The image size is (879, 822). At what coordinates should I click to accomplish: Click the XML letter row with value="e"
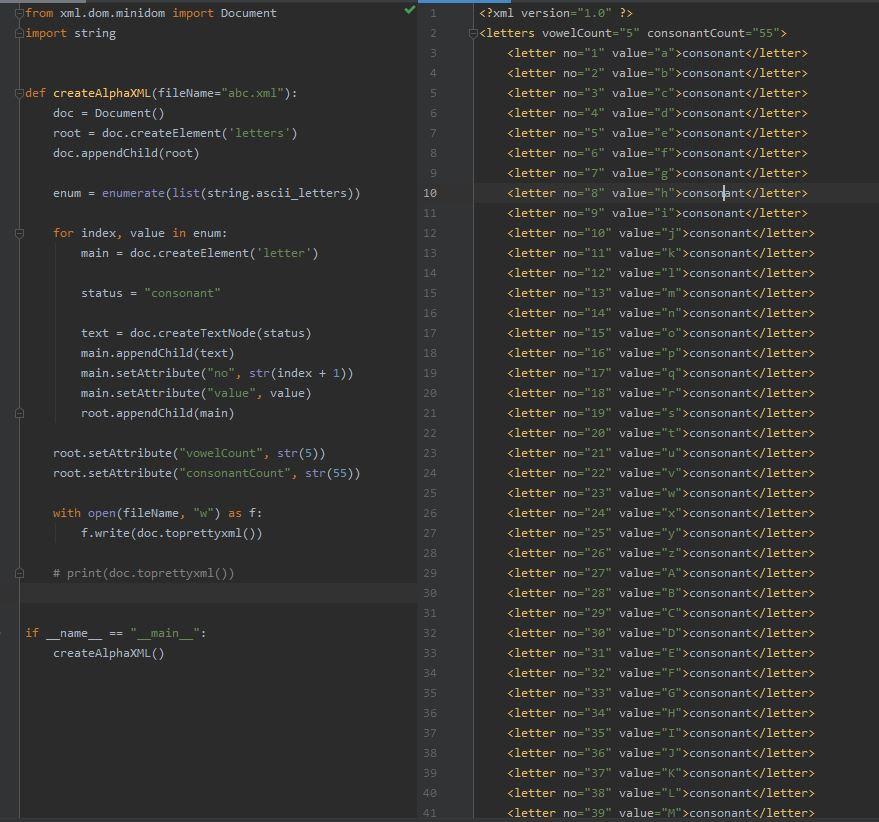pyautogui.click(x=658, y=133)
